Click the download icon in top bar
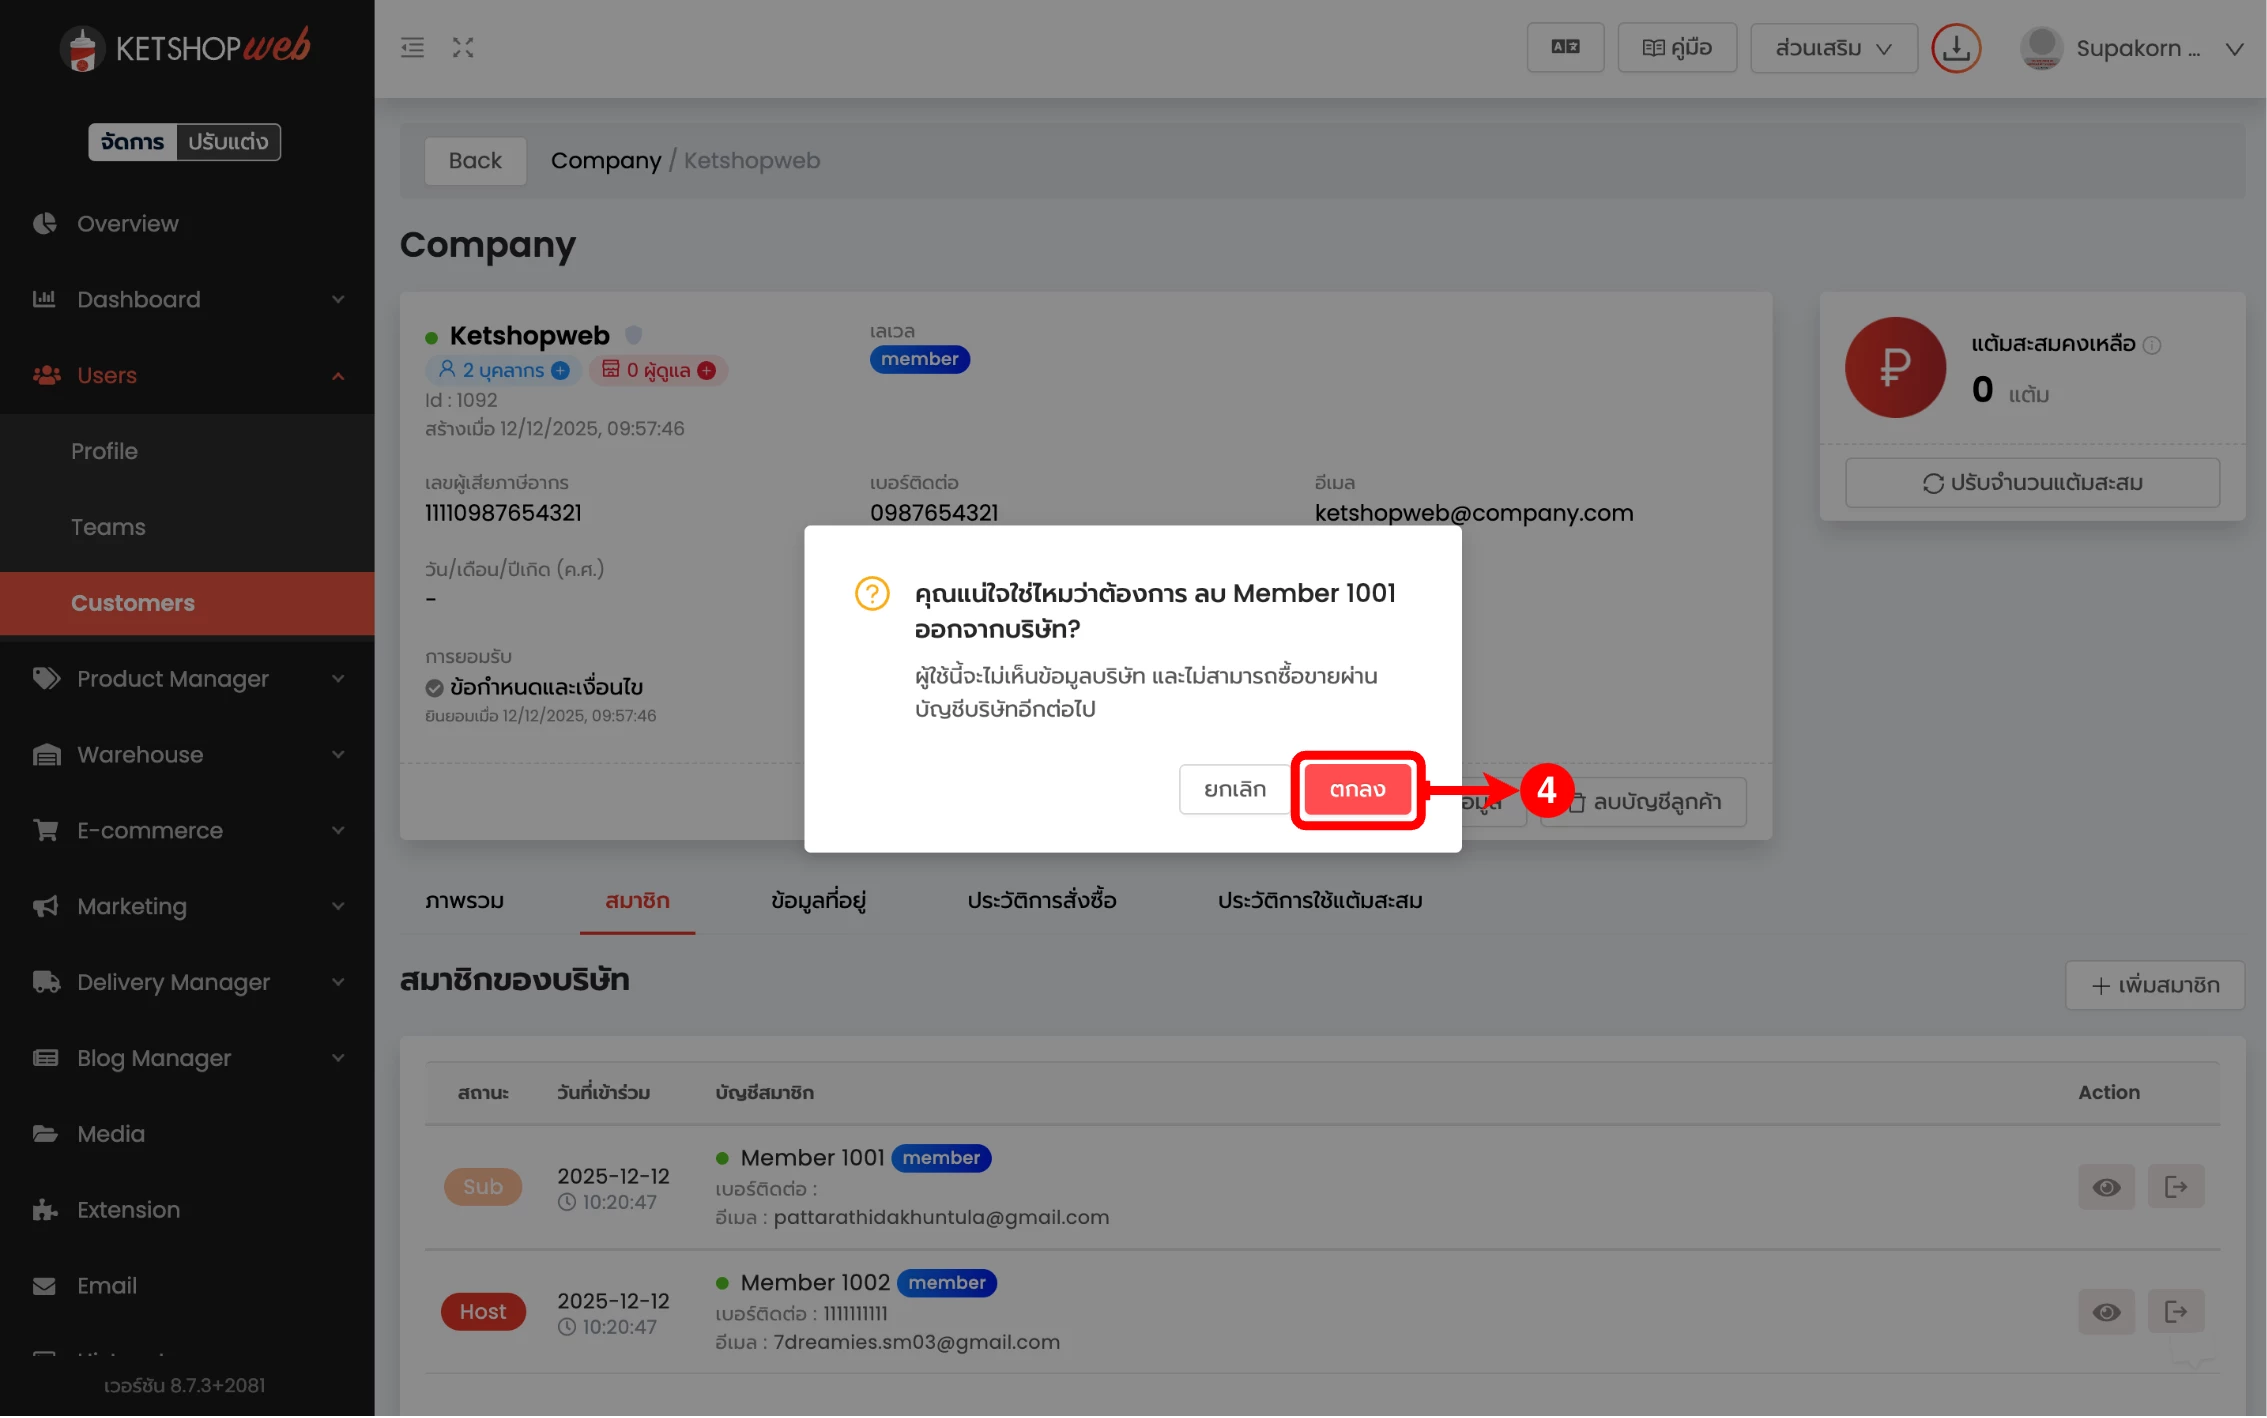Viewport: 2267px width, 1418px height. click(x=1955, y=48)
